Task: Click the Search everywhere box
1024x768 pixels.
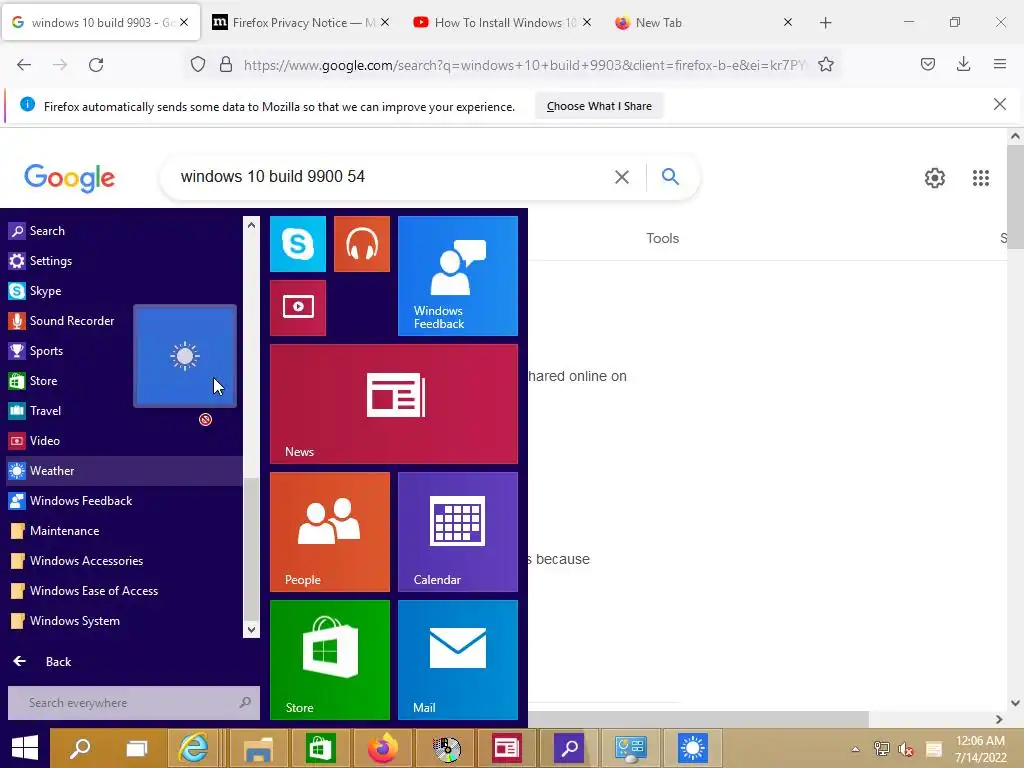Action: tap(133, 703)
